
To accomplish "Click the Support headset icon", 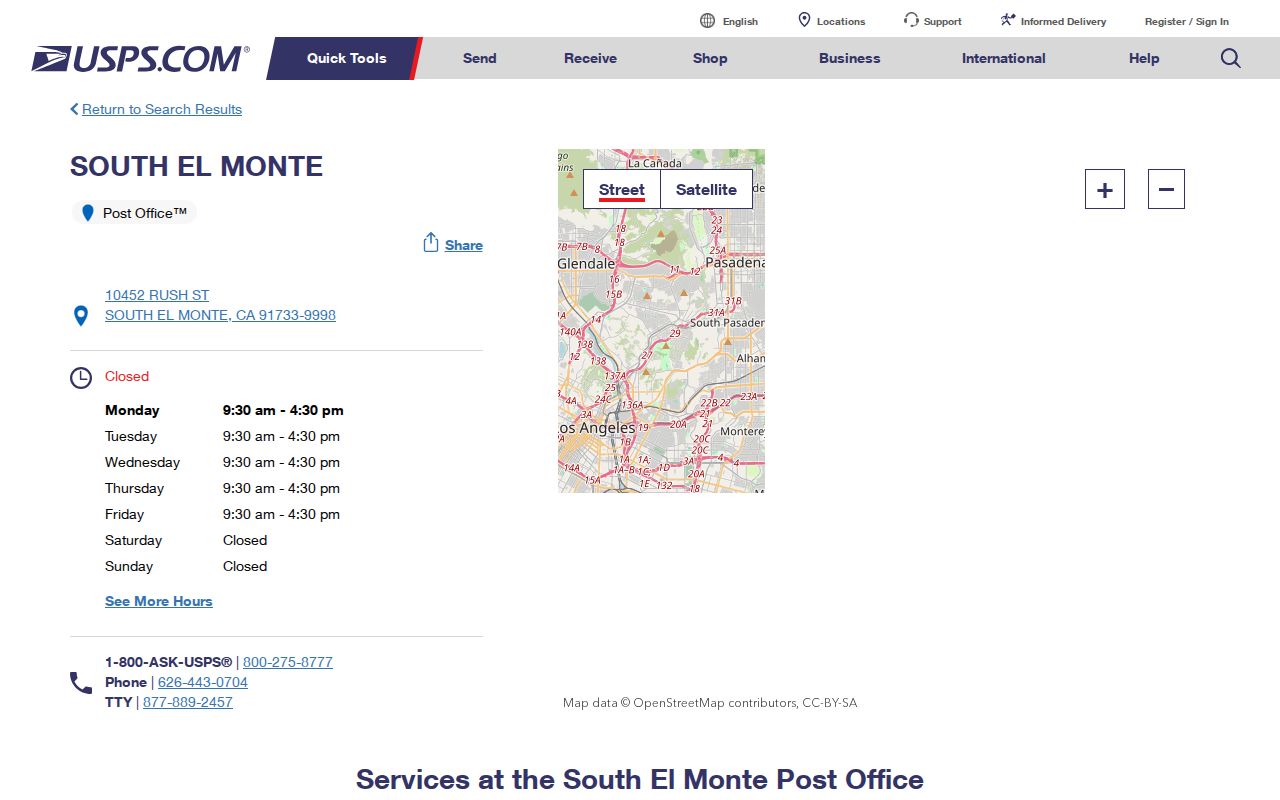I will pos(911,20).
